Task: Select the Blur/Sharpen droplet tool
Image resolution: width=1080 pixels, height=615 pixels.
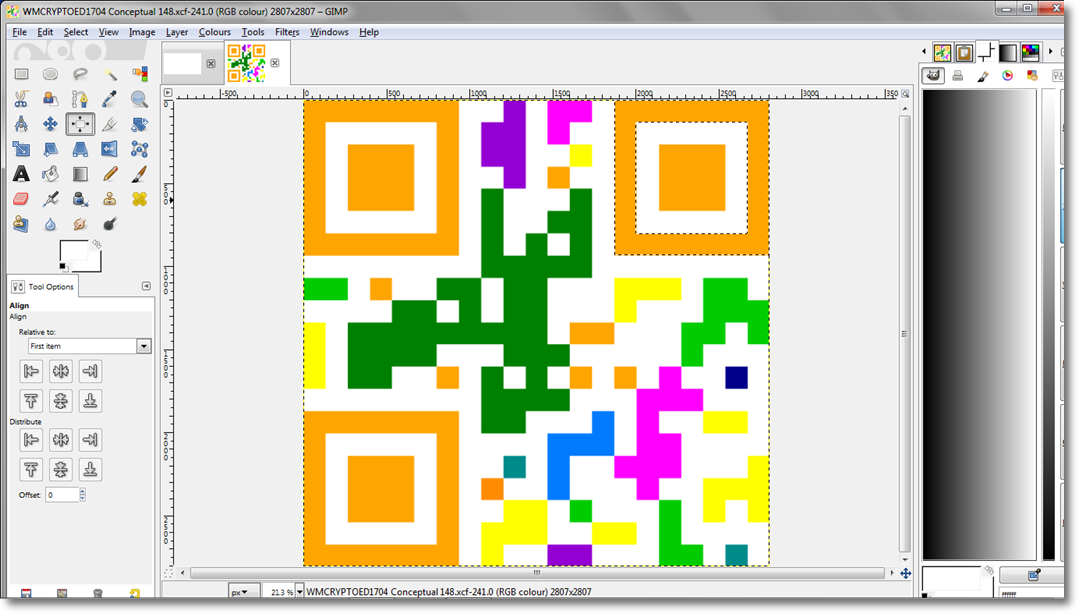Action: coord(50,224)
